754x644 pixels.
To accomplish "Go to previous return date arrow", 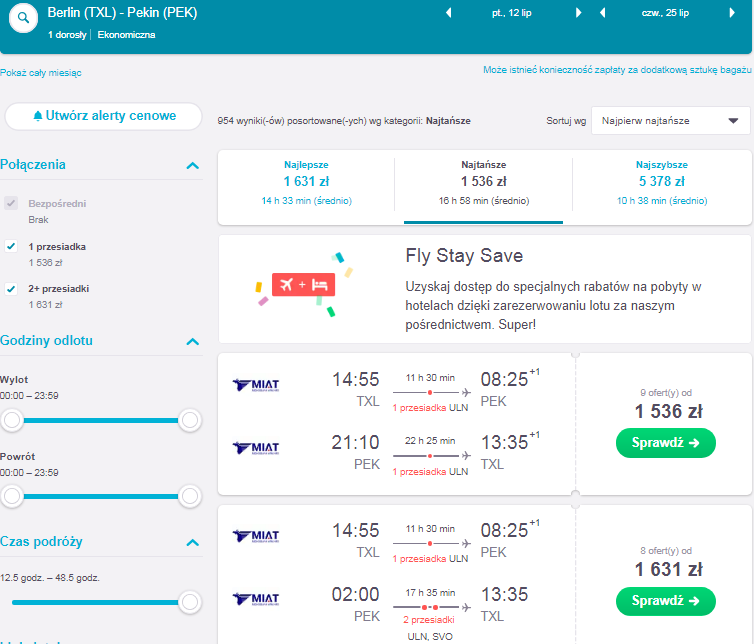I will pos(602,13).
